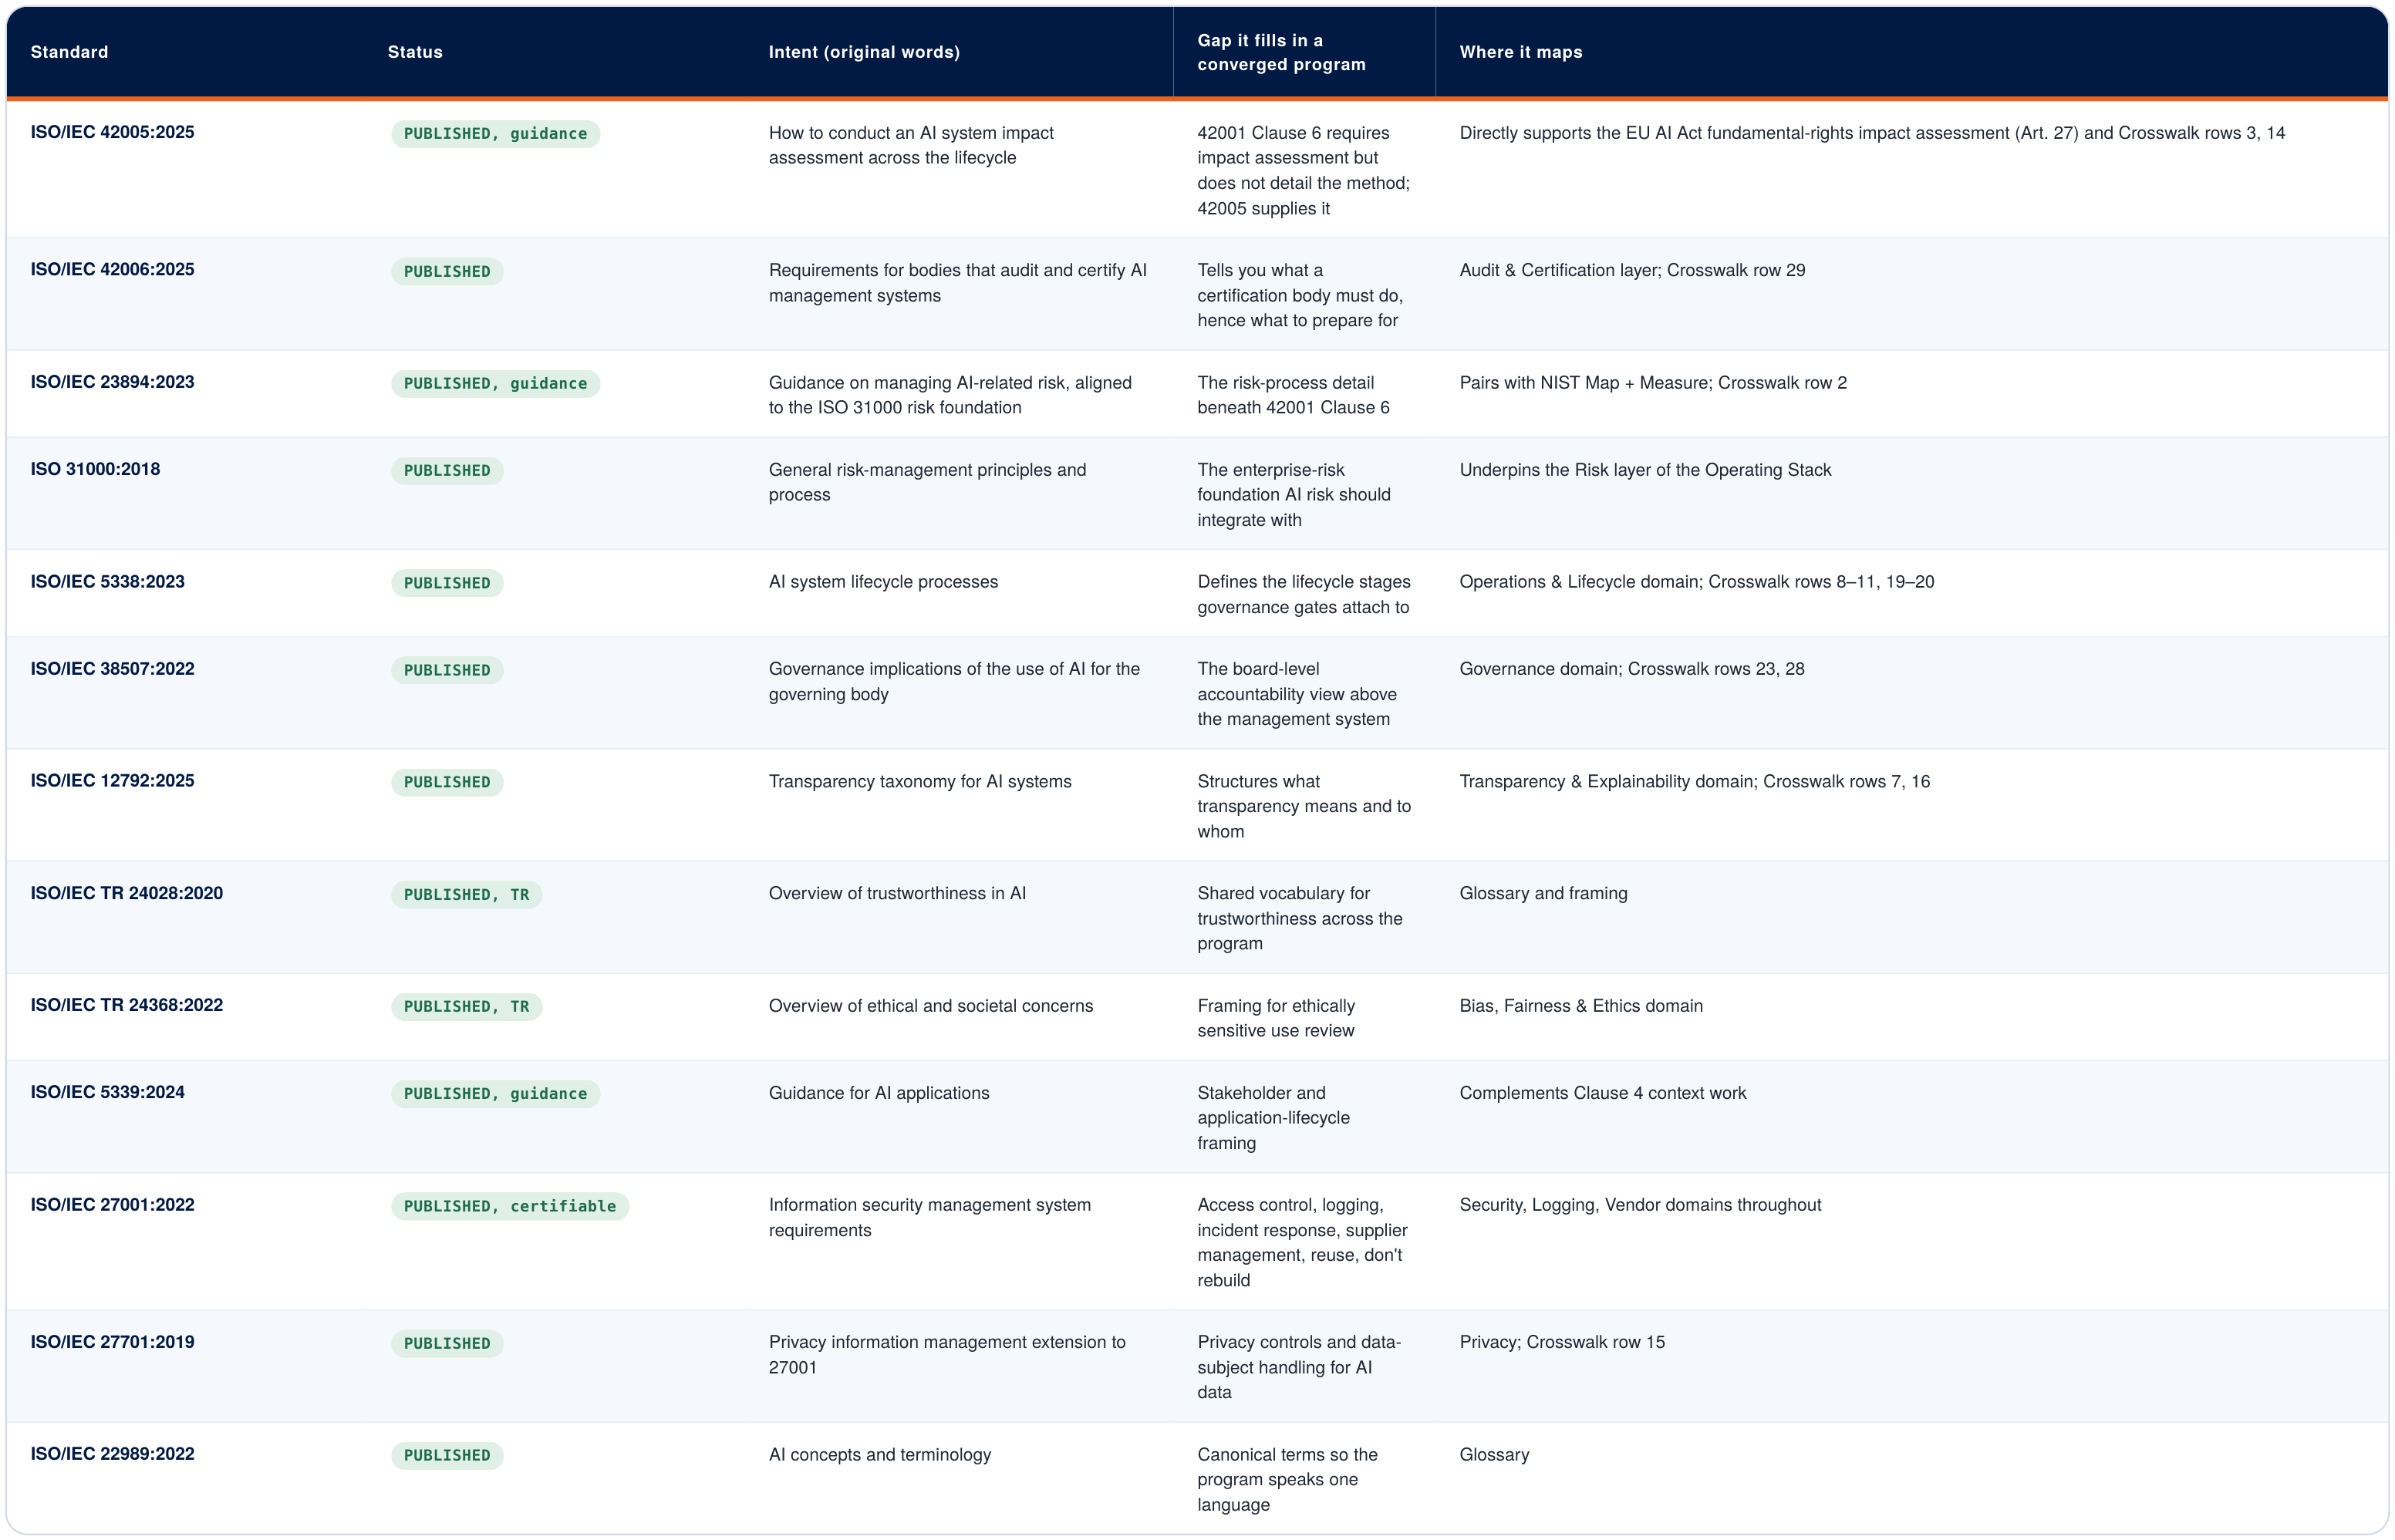Click PUBLISHED, guidance badge for 23894:2023
Image resolution: width=2395 pixels, height=1540 pixels.
(495, 383)
